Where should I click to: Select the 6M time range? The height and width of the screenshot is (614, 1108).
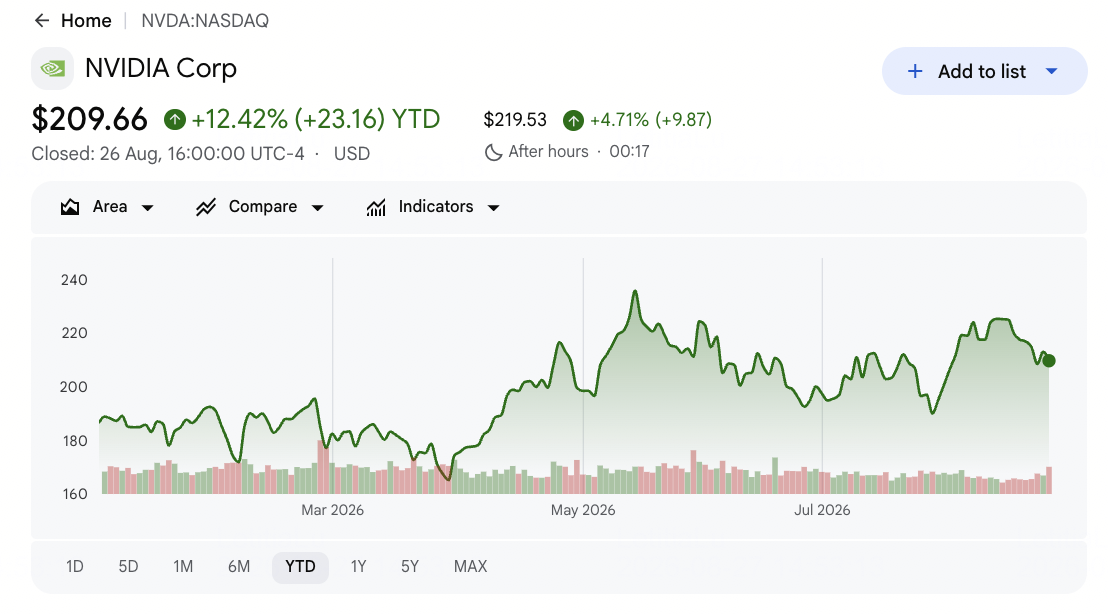click(x=239, y=567)
